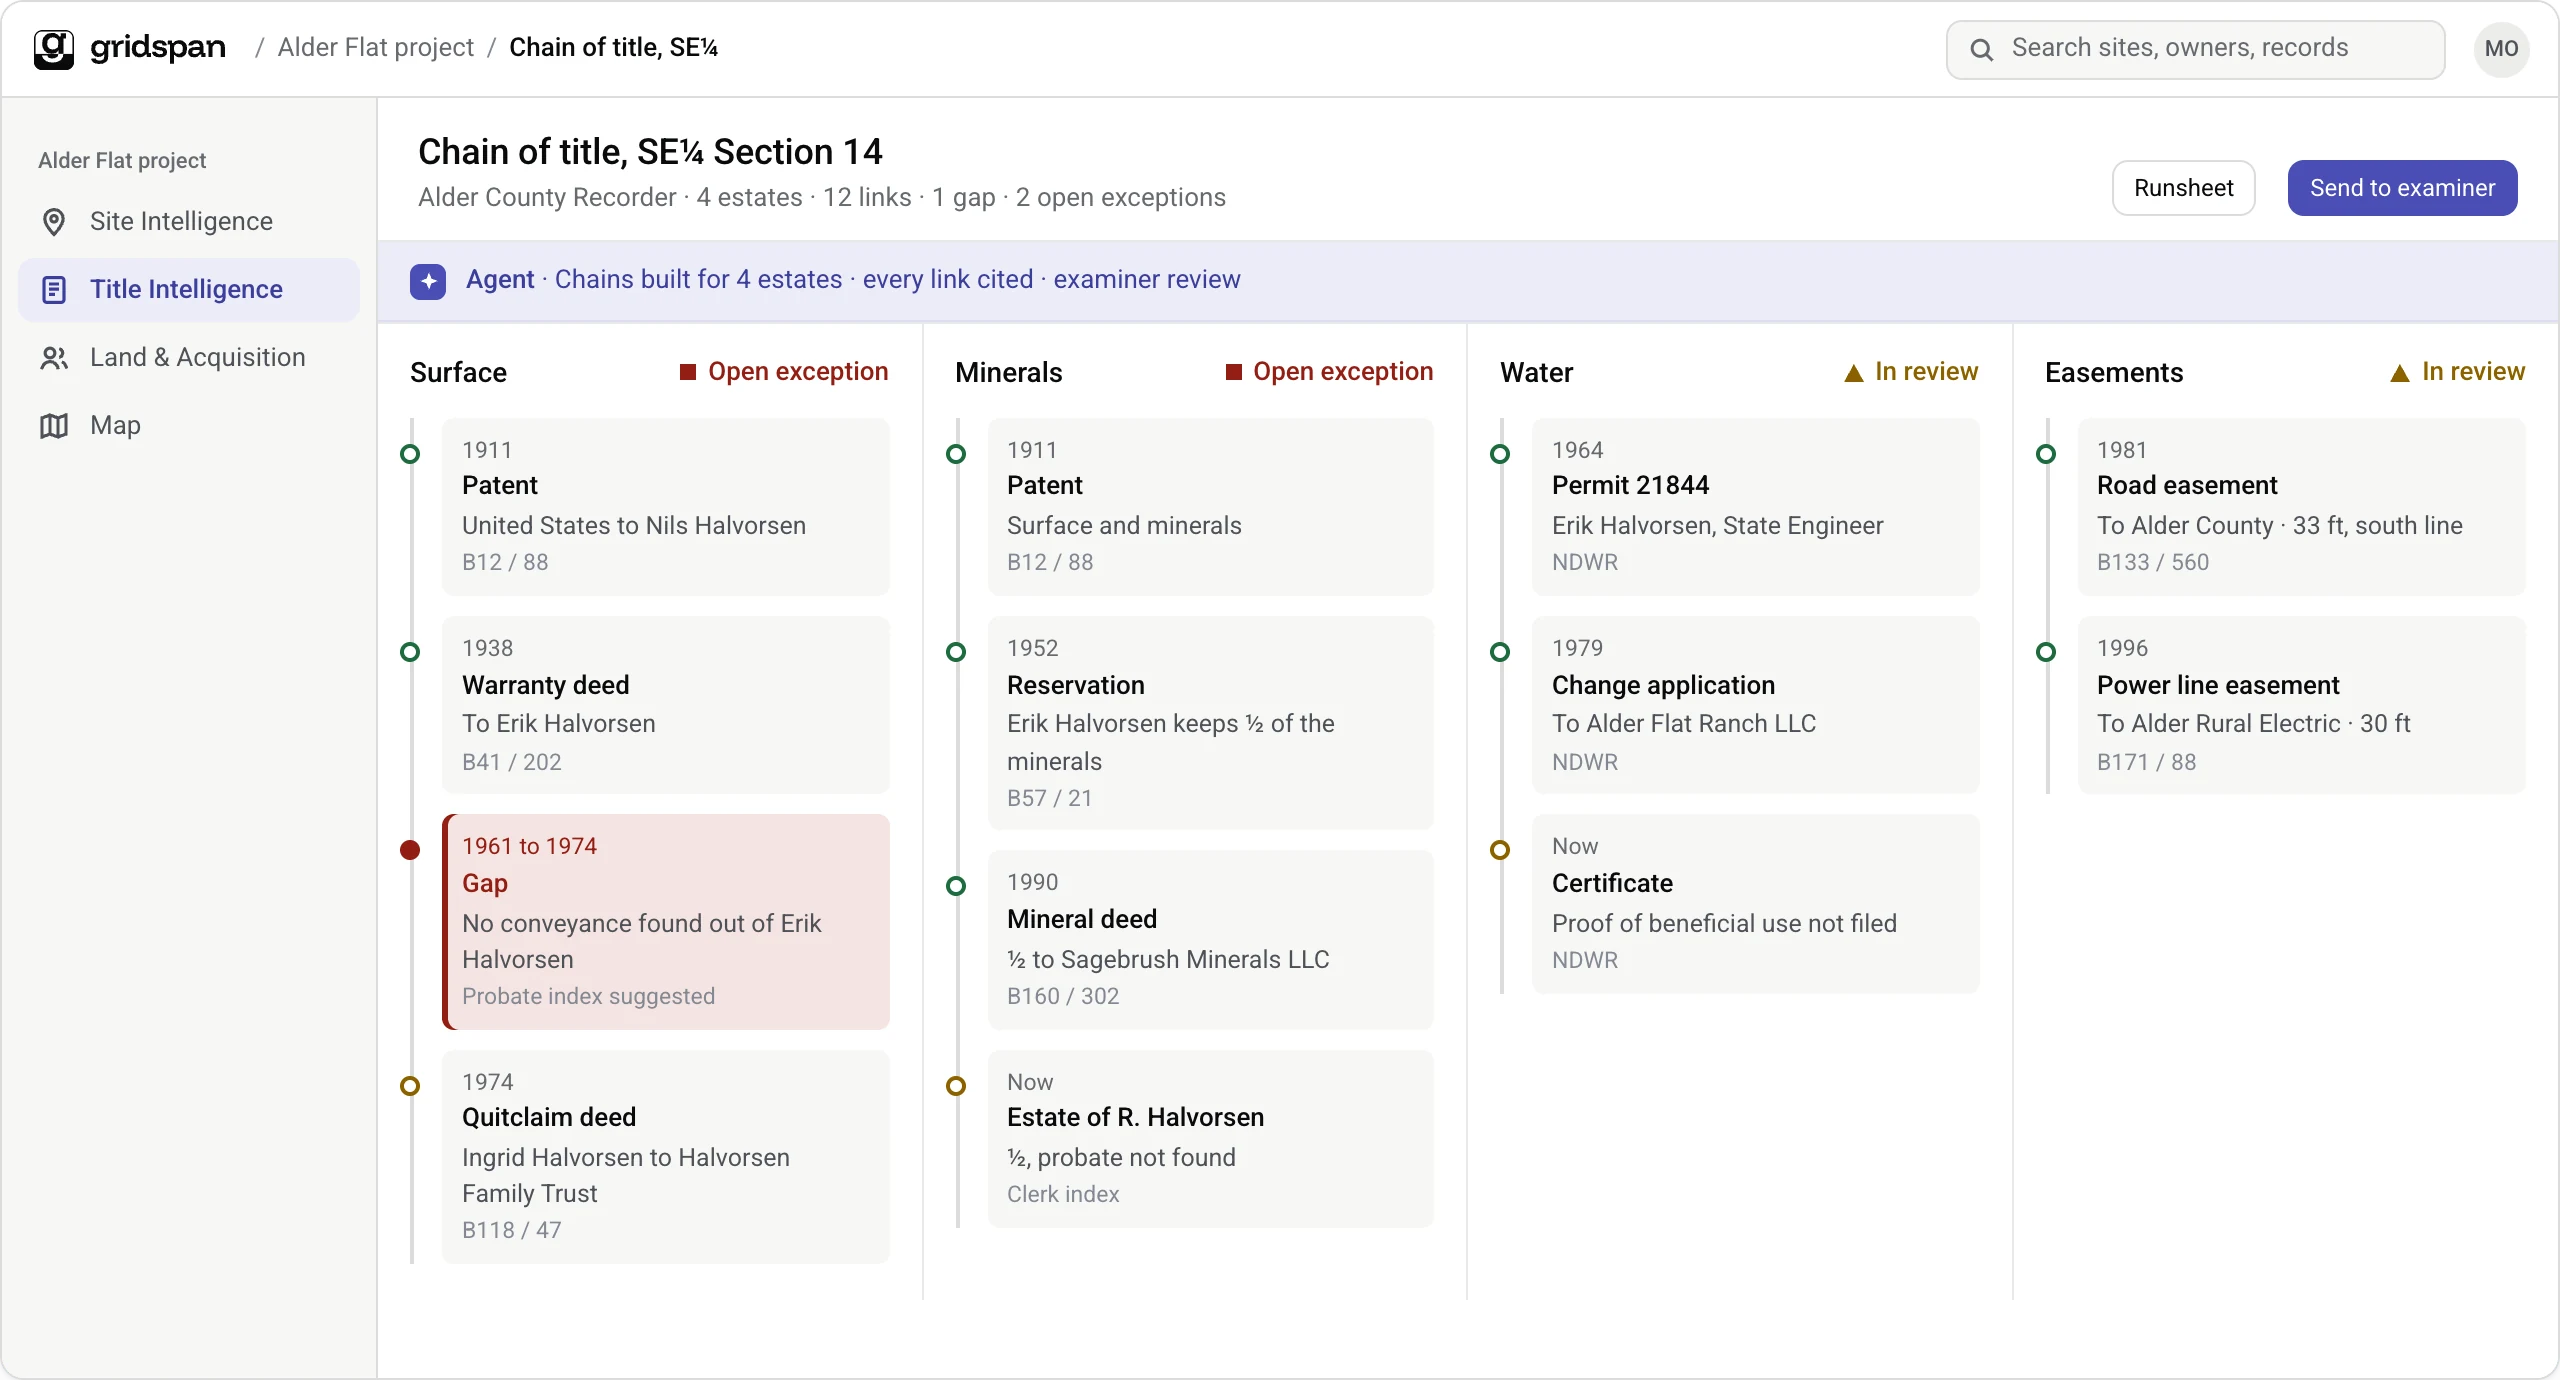The height and width of the screenshot is (1380, 2560).
Task: Click the Water In review status
Action: tap(1911, 372)
